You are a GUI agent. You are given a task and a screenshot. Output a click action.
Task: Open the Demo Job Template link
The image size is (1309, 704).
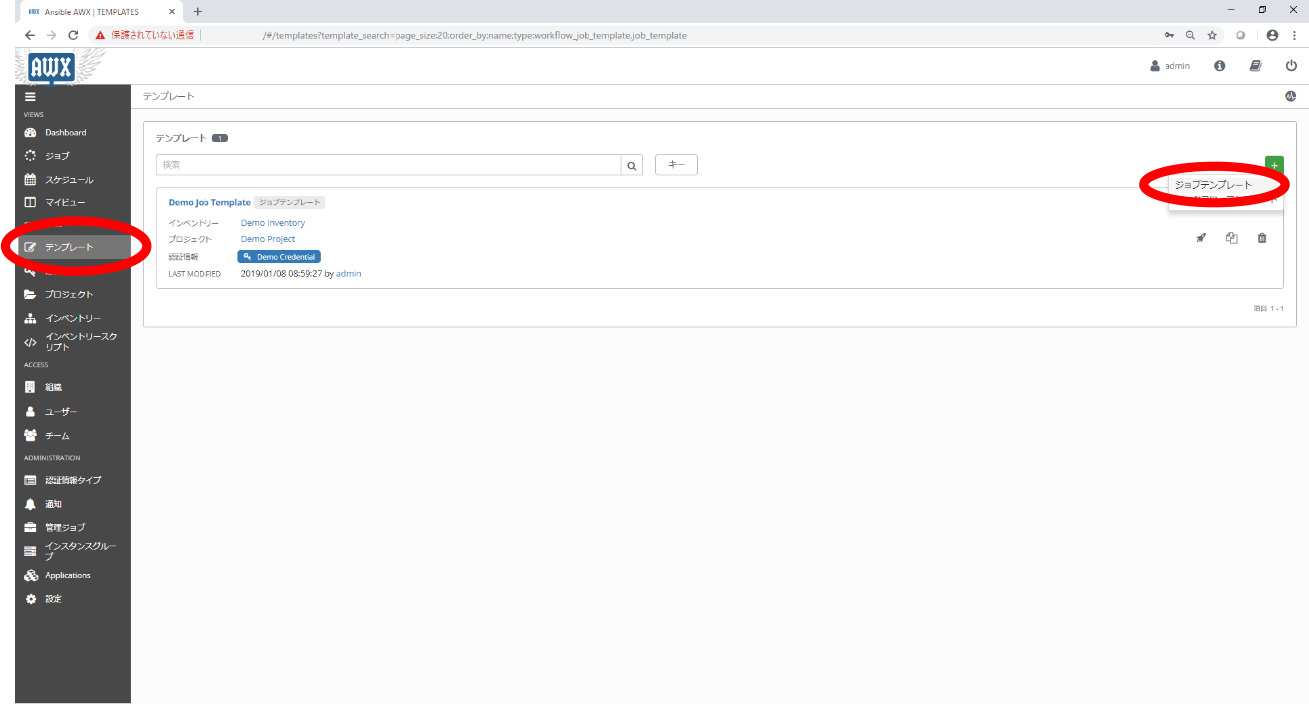tap(209, 202)
